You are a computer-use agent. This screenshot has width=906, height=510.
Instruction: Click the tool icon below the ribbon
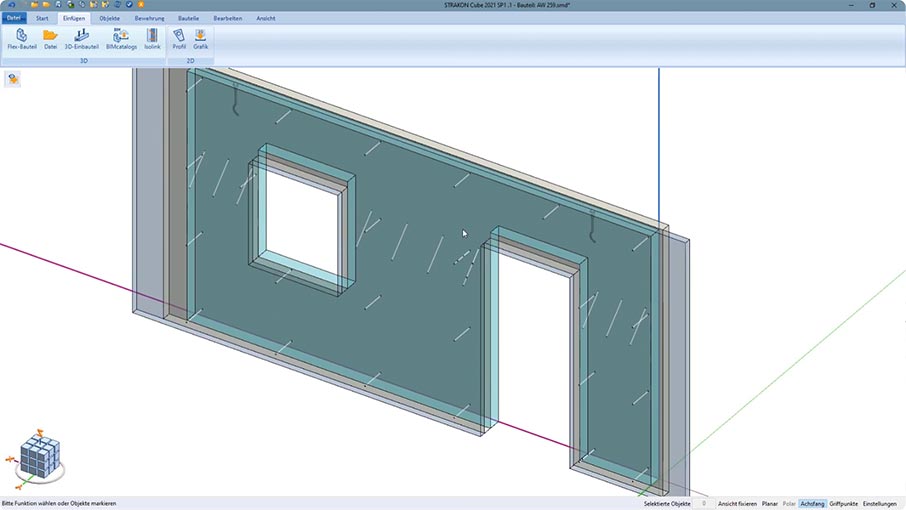point(13,79)
